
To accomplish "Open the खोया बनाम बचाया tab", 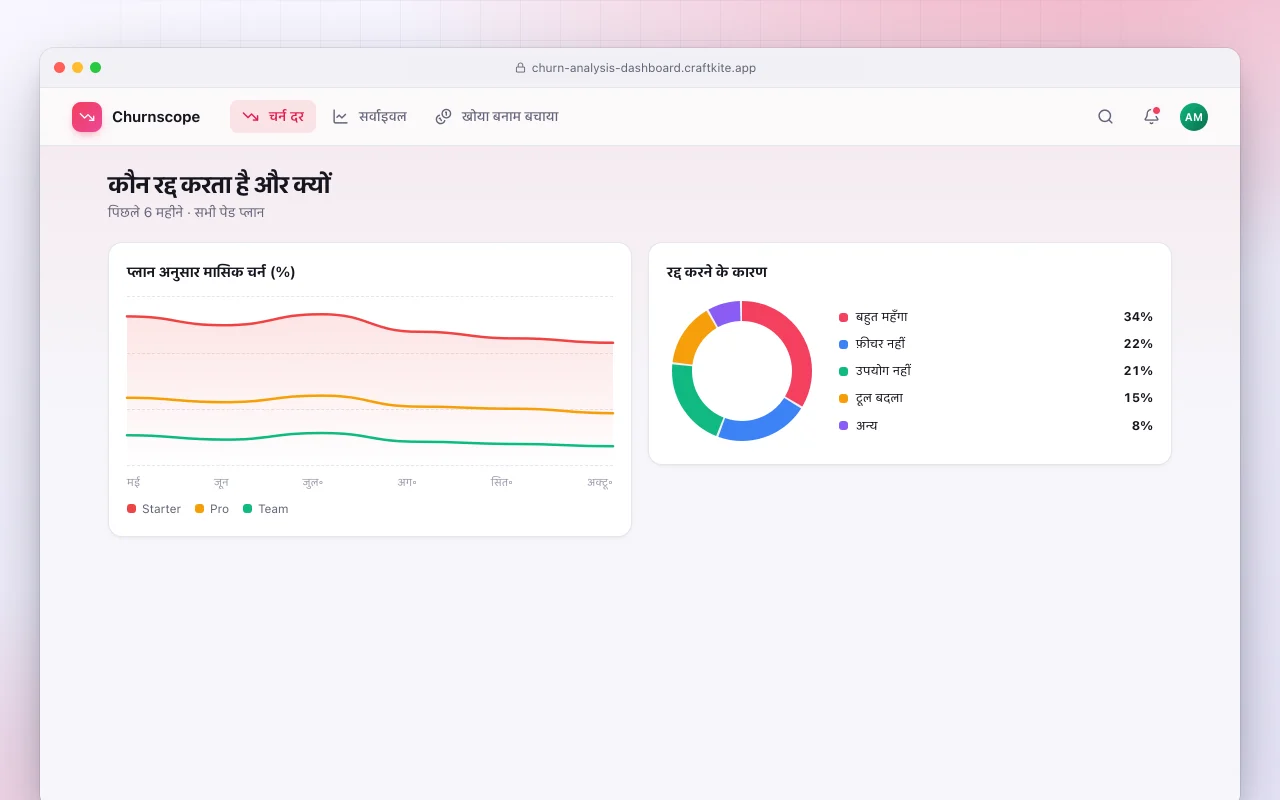I will tap(497, 117).
